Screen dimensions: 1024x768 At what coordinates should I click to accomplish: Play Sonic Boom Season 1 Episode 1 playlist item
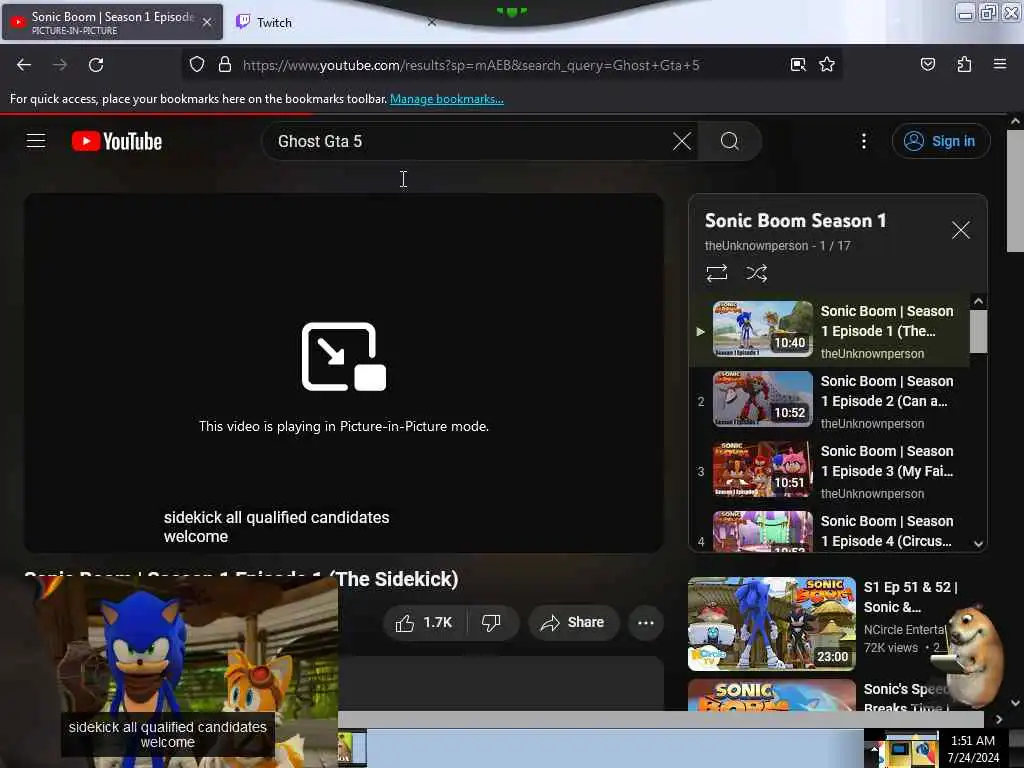coord(829,331)
